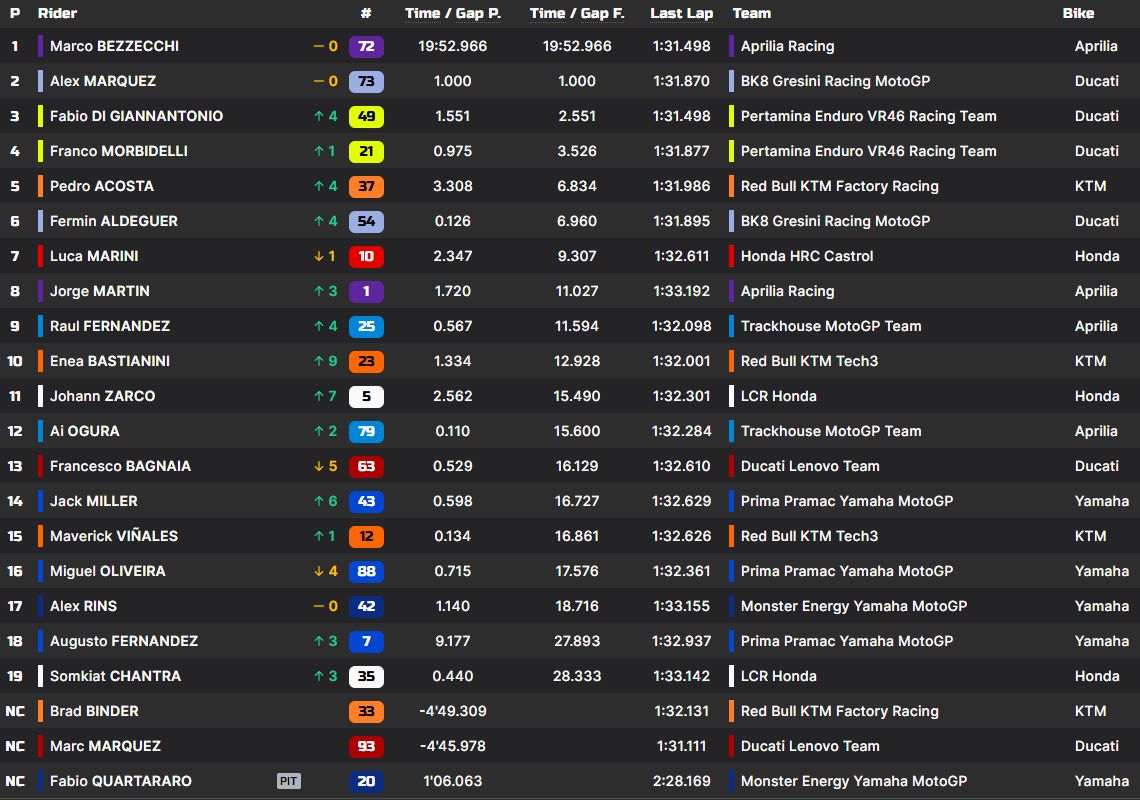Click the number 73 rider badge
Screen dimensions: 1140x800
point(366,81)
